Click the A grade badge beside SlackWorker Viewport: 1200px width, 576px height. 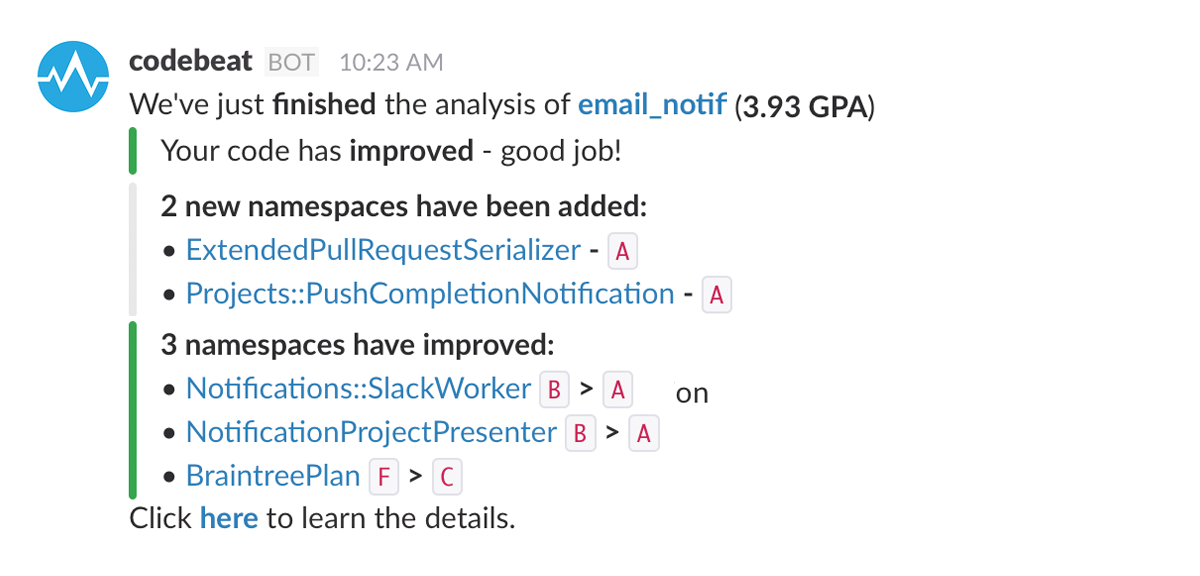click(618, 389)
